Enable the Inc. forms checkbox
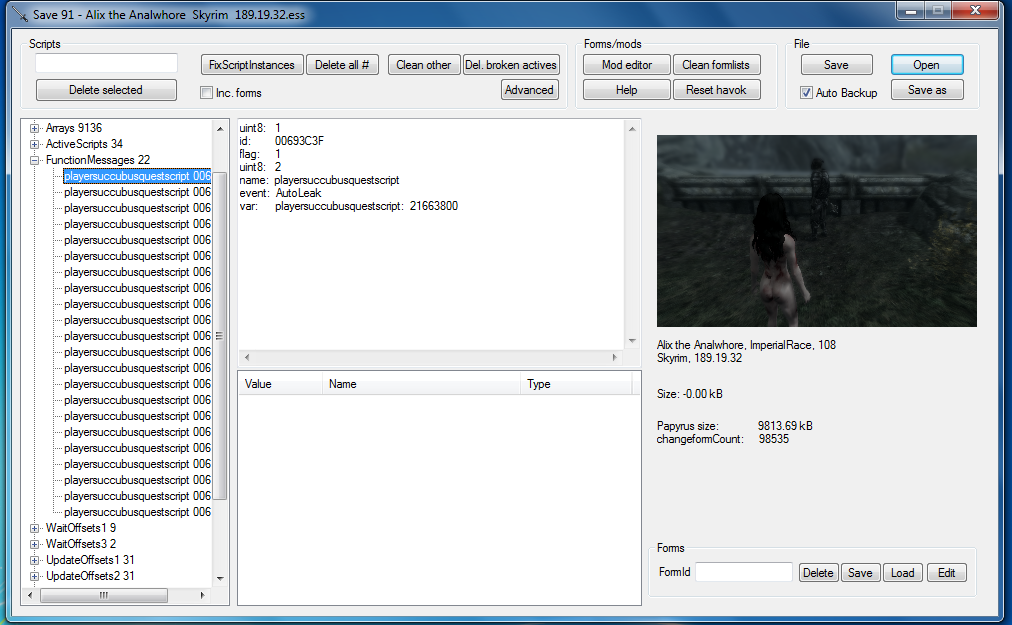1012x625 pixels. (x=207, y=92)
